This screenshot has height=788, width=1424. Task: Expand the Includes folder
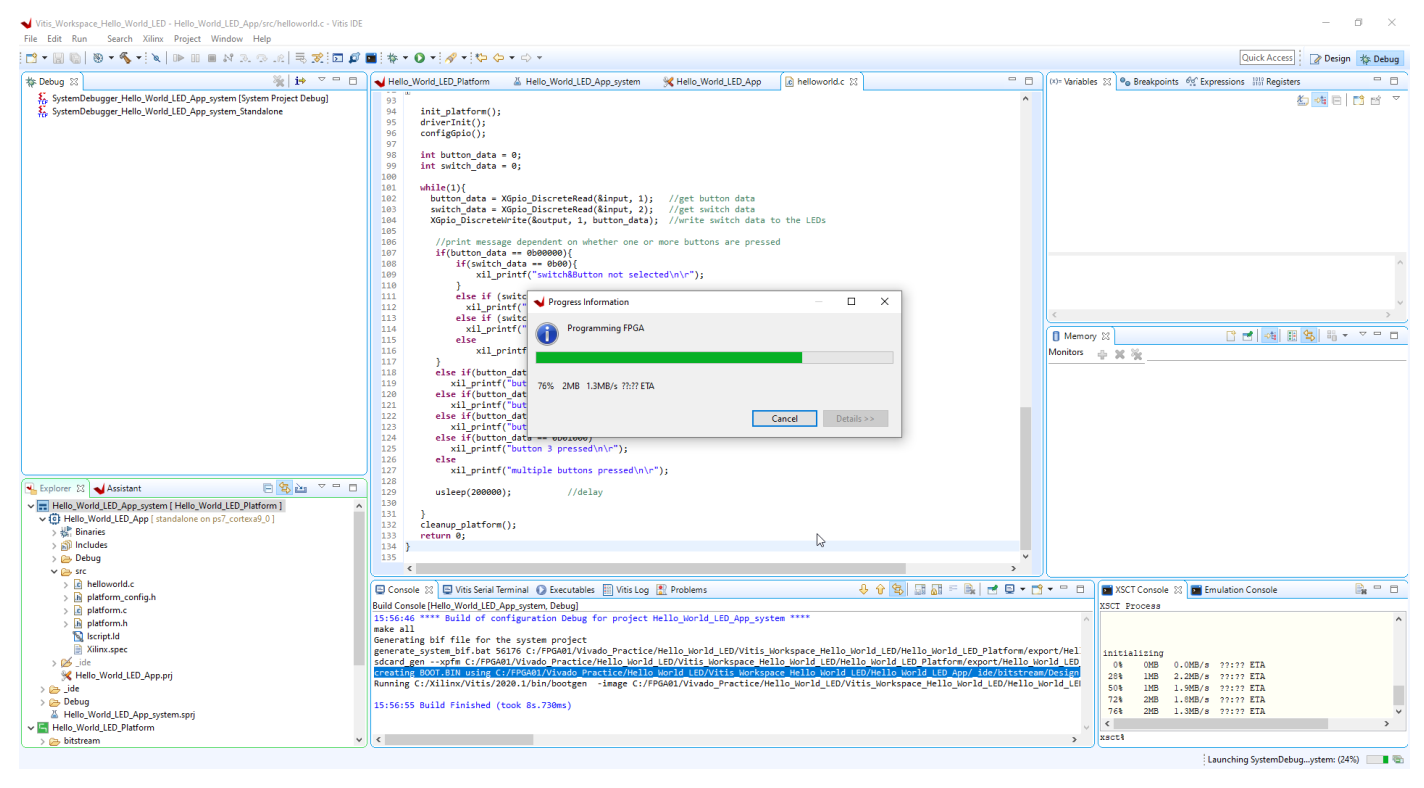tap(54, 545)
